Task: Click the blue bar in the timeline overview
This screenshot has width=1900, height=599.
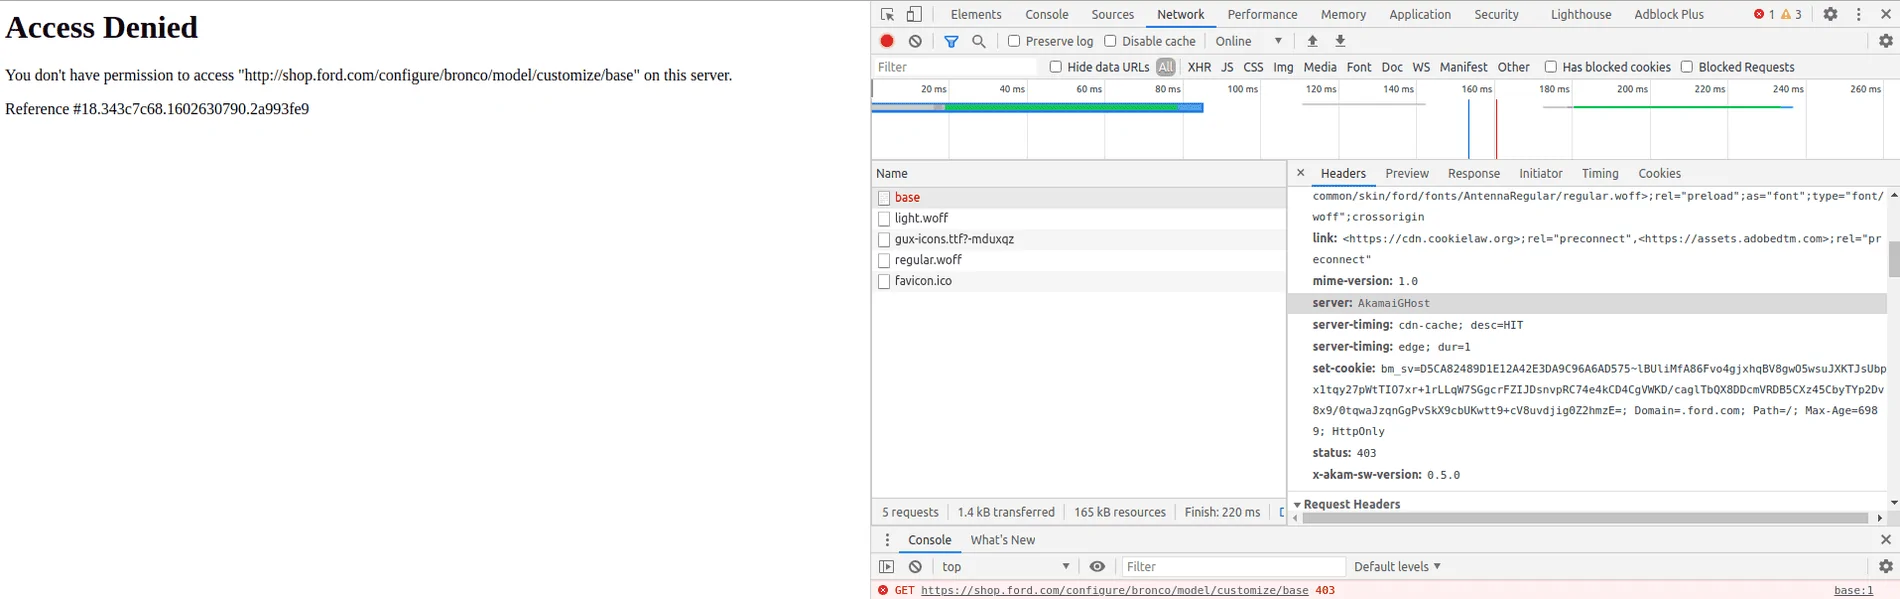Action: (x=1037, y=107)
